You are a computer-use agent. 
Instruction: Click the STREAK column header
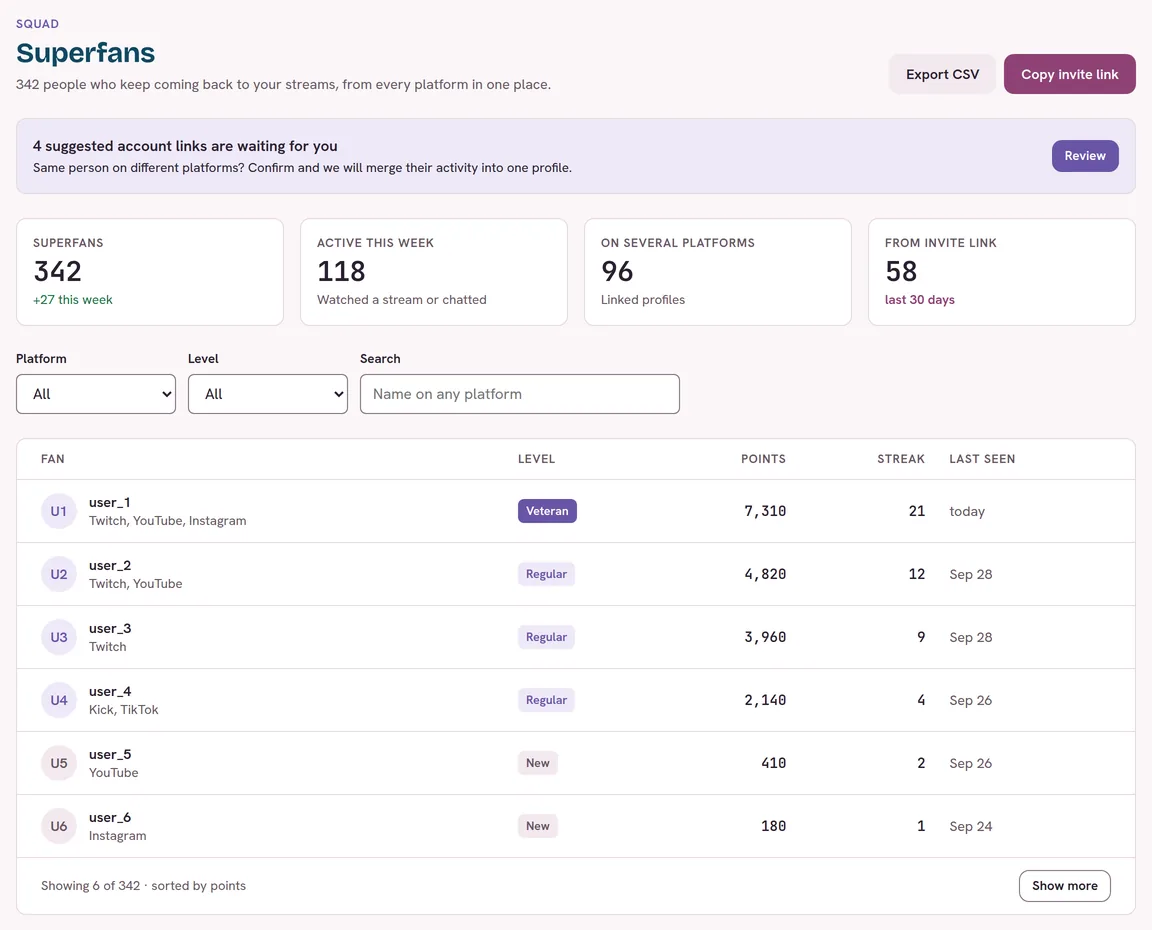click(901, 459)
